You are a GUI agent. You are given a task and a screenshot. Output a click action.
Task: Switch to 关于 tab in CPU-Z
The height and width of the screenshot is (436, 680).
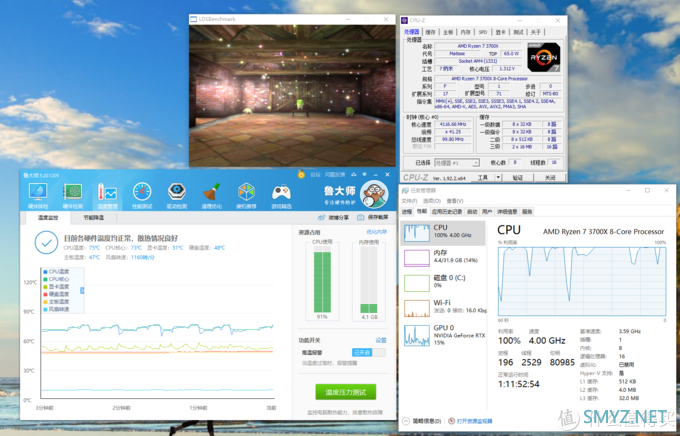pos(536,32)
